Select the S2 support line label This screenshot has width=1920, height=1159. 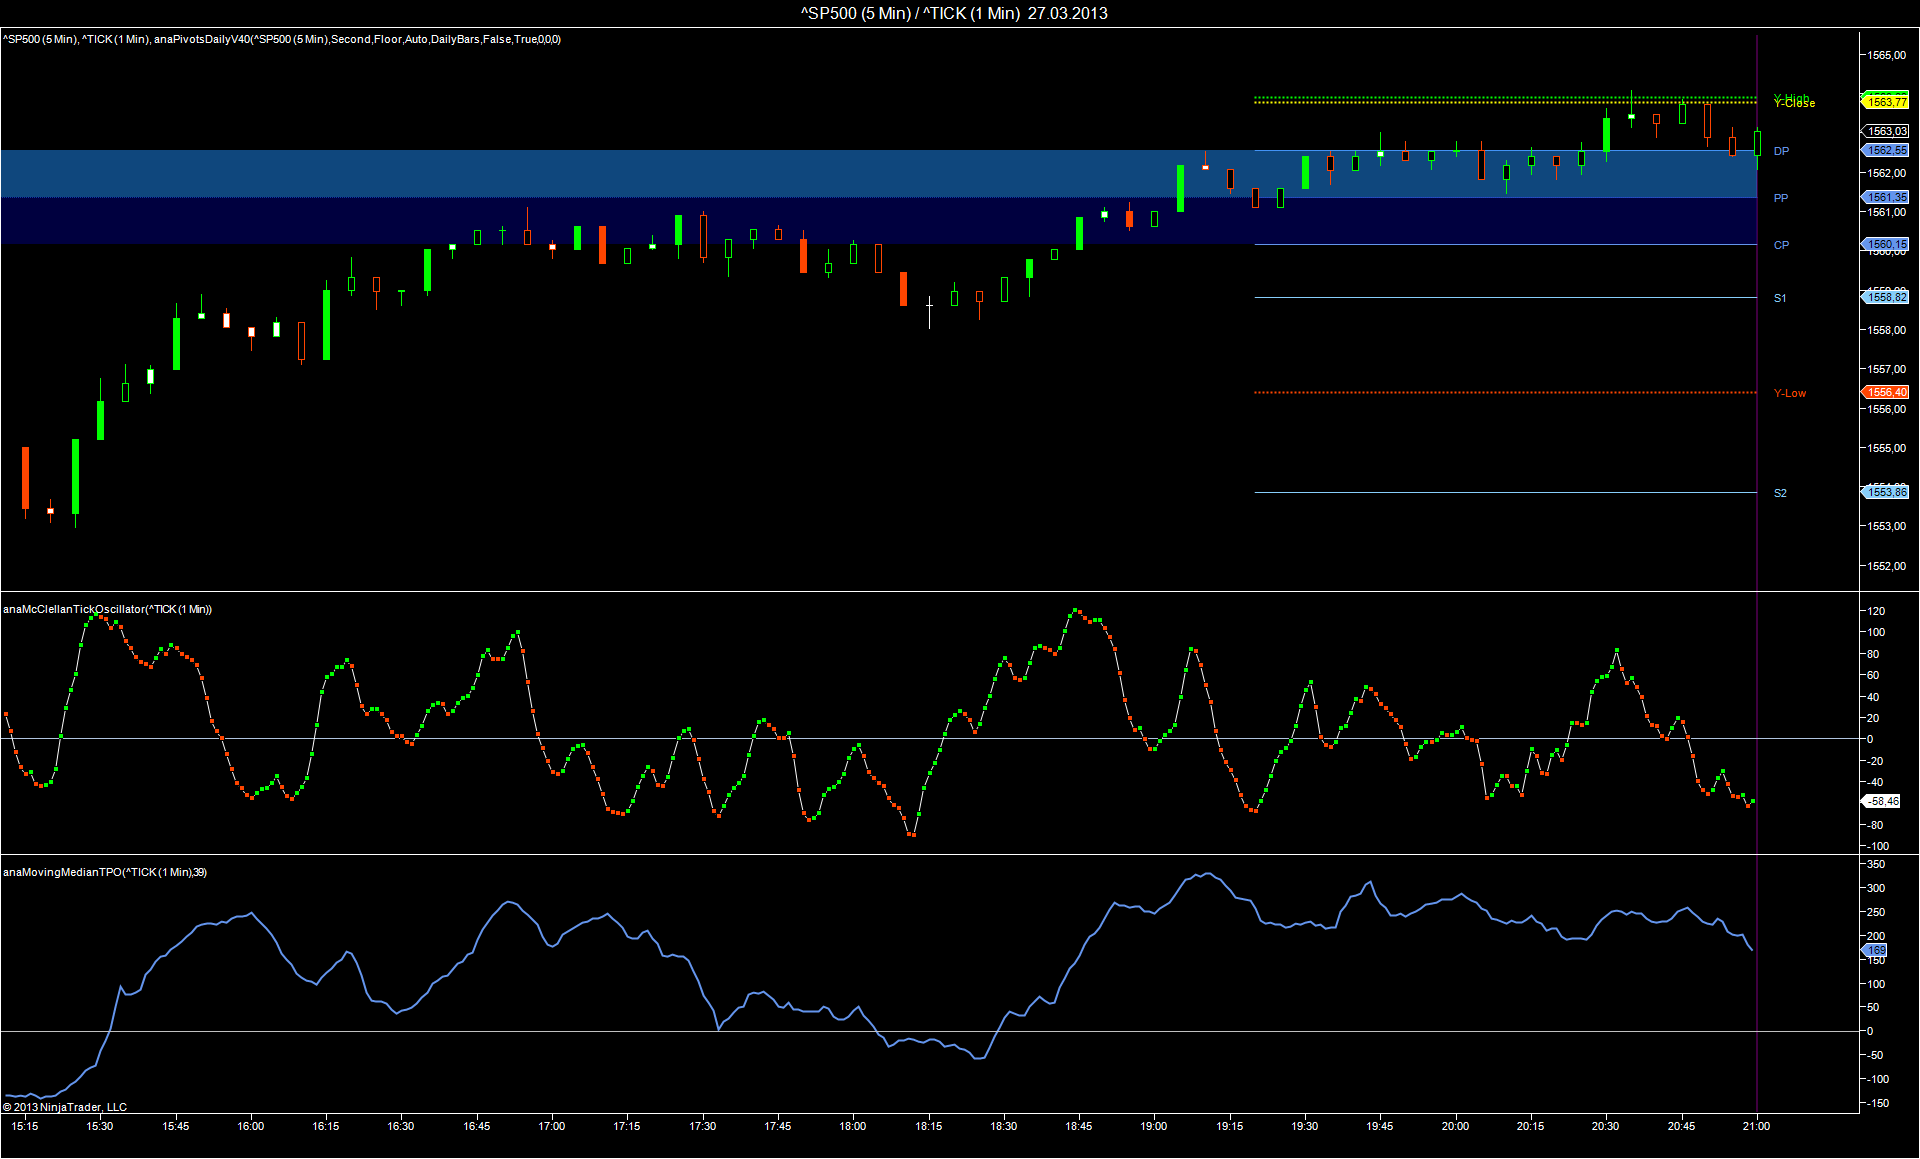[x=1780, y=493]
